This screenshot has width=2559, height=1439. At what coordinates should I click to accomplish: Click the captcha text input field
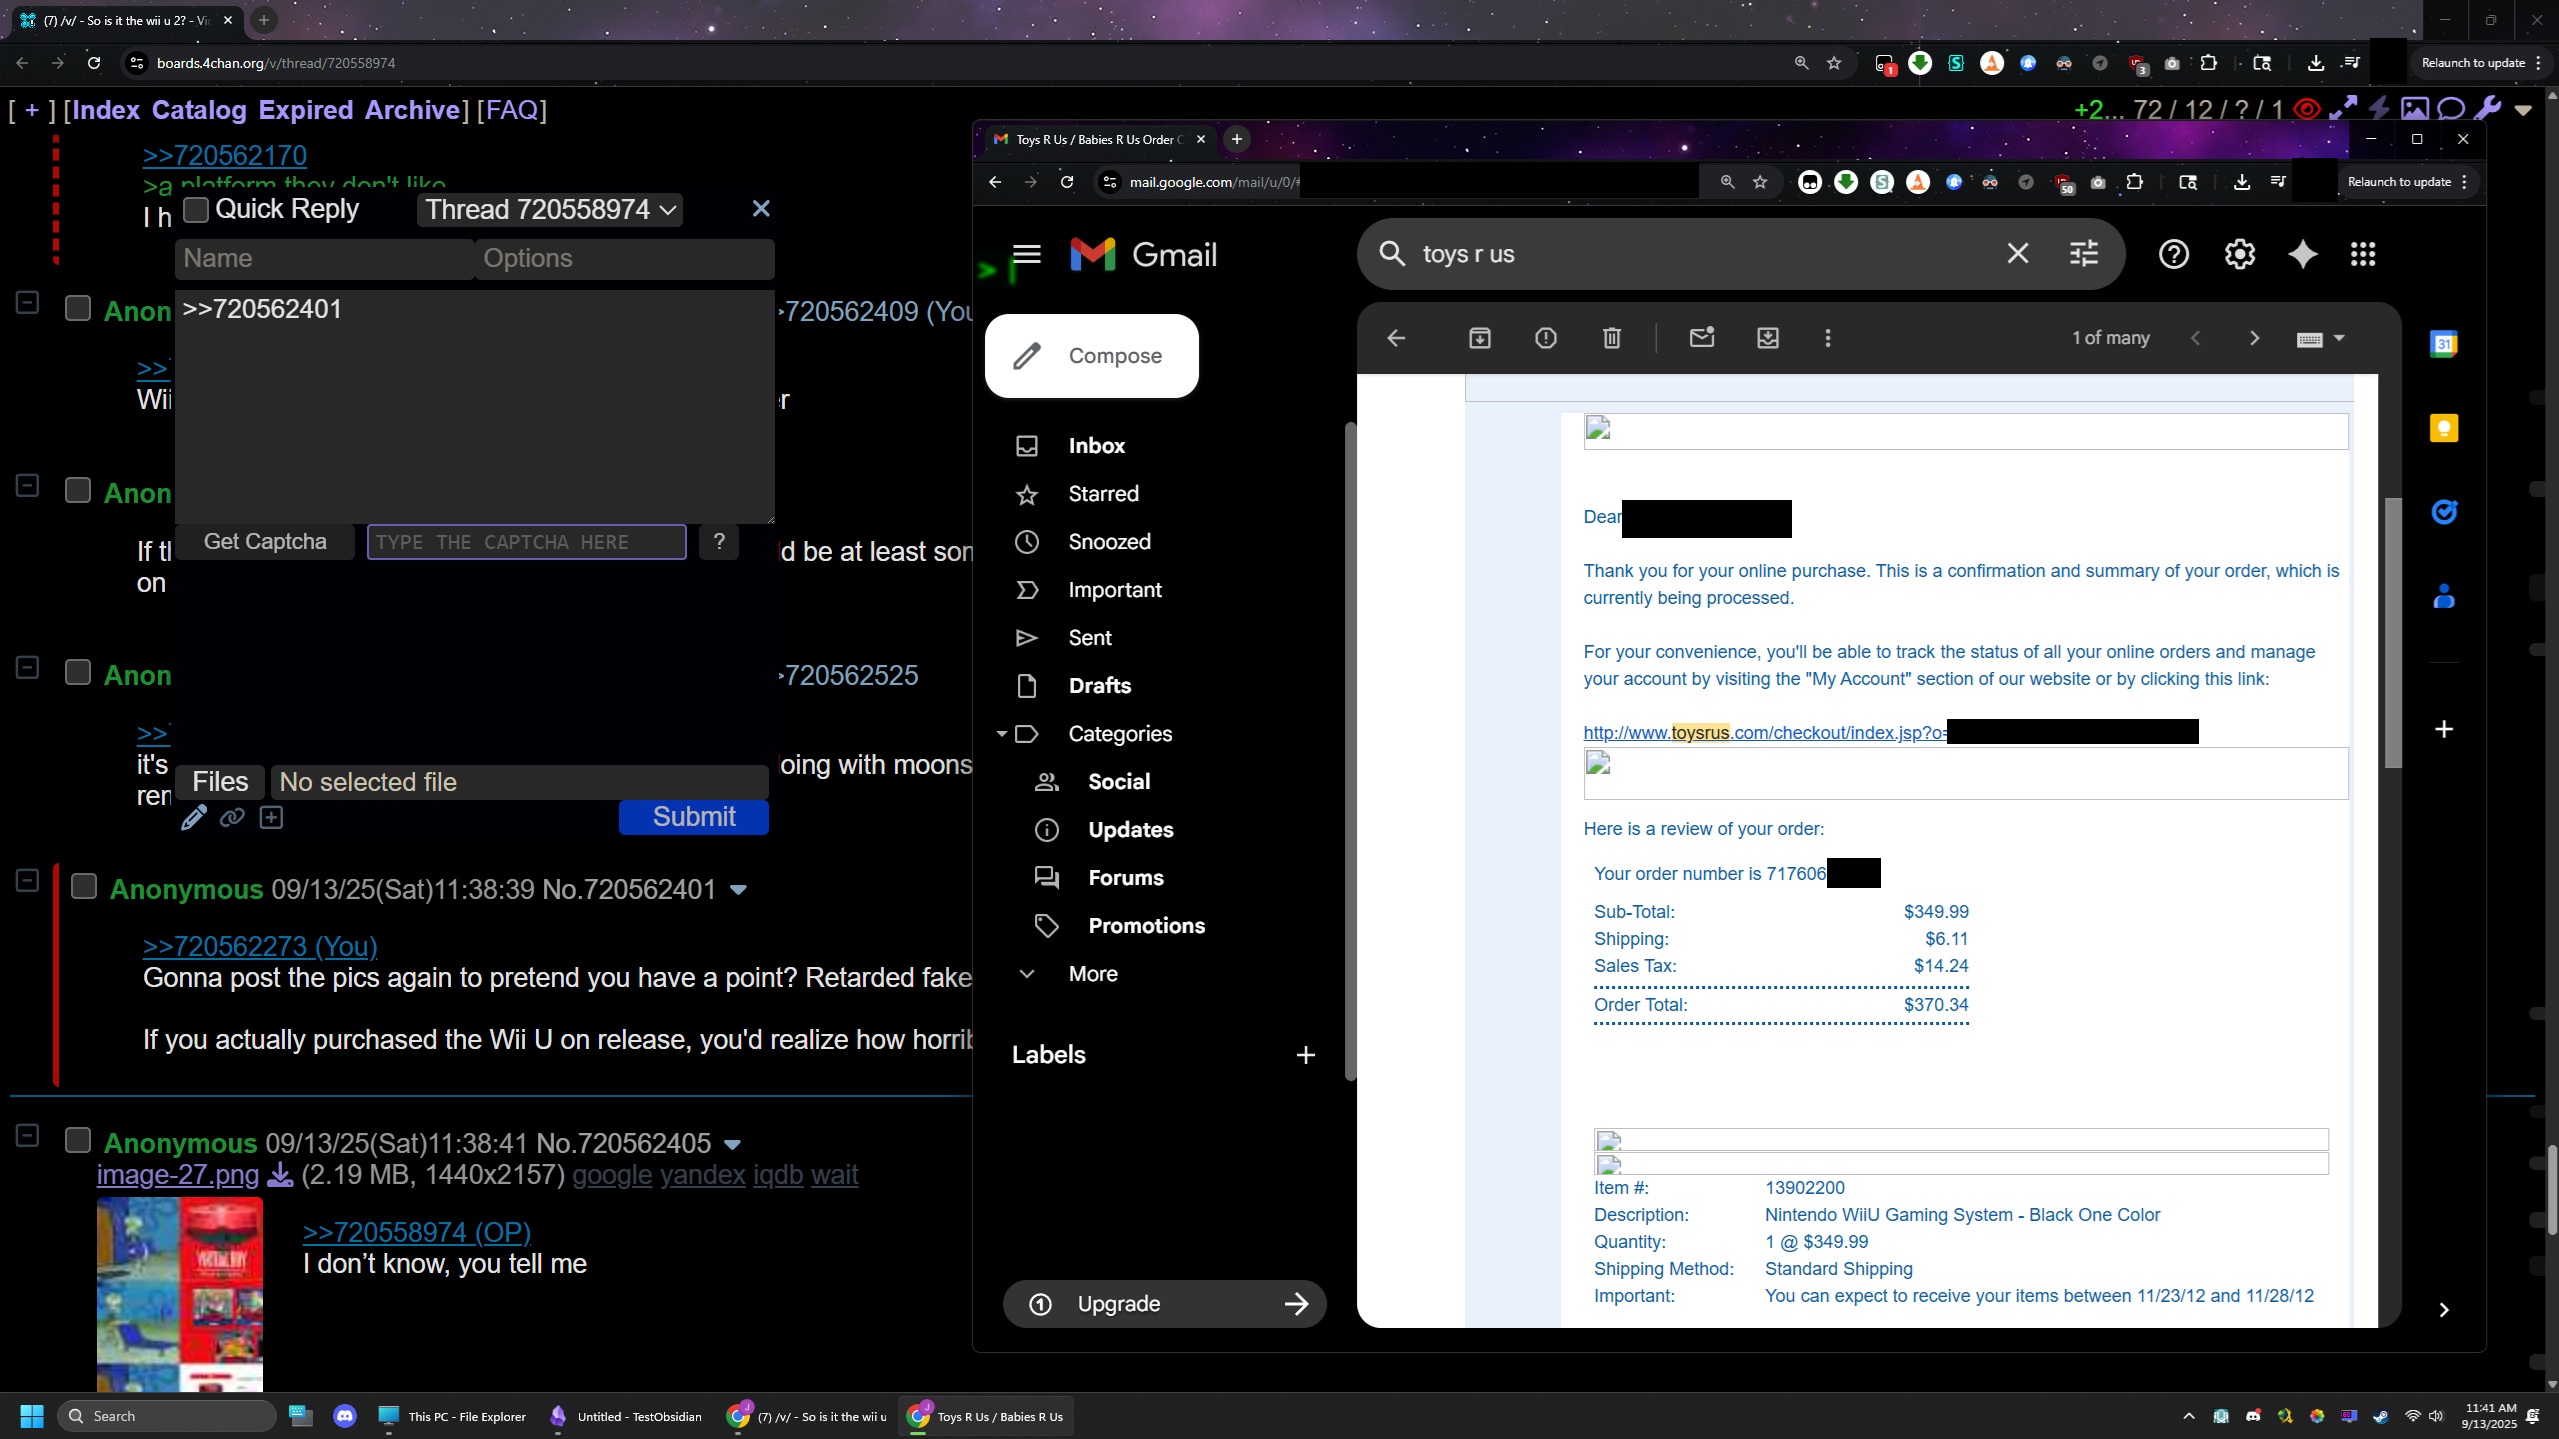click(527, 542)
